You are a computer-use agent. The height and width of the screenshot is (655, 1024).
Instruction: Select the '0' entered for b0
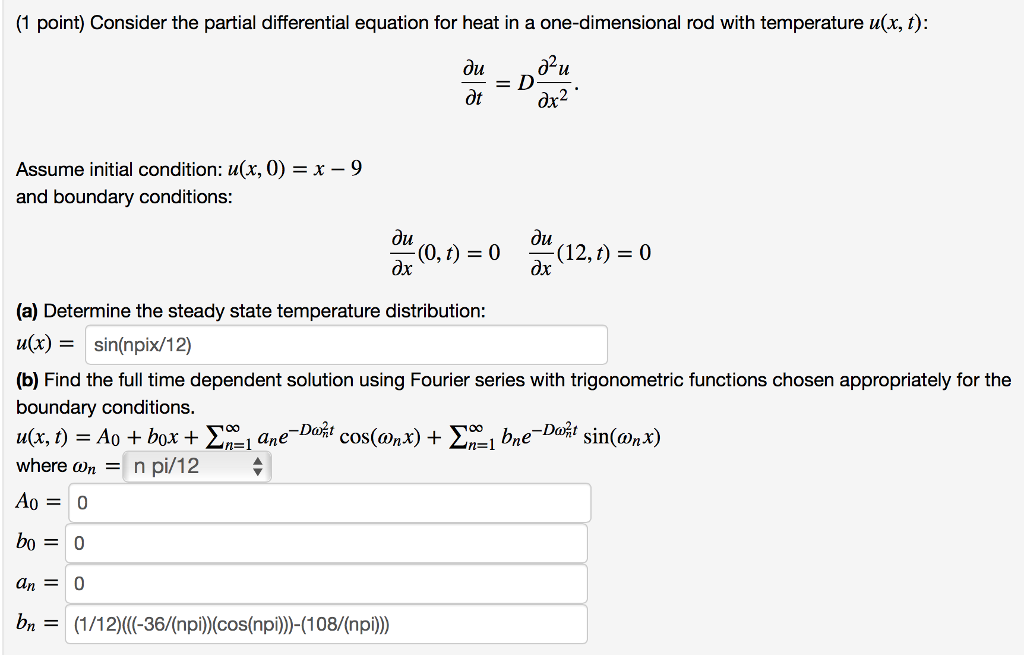coord(76,542)
